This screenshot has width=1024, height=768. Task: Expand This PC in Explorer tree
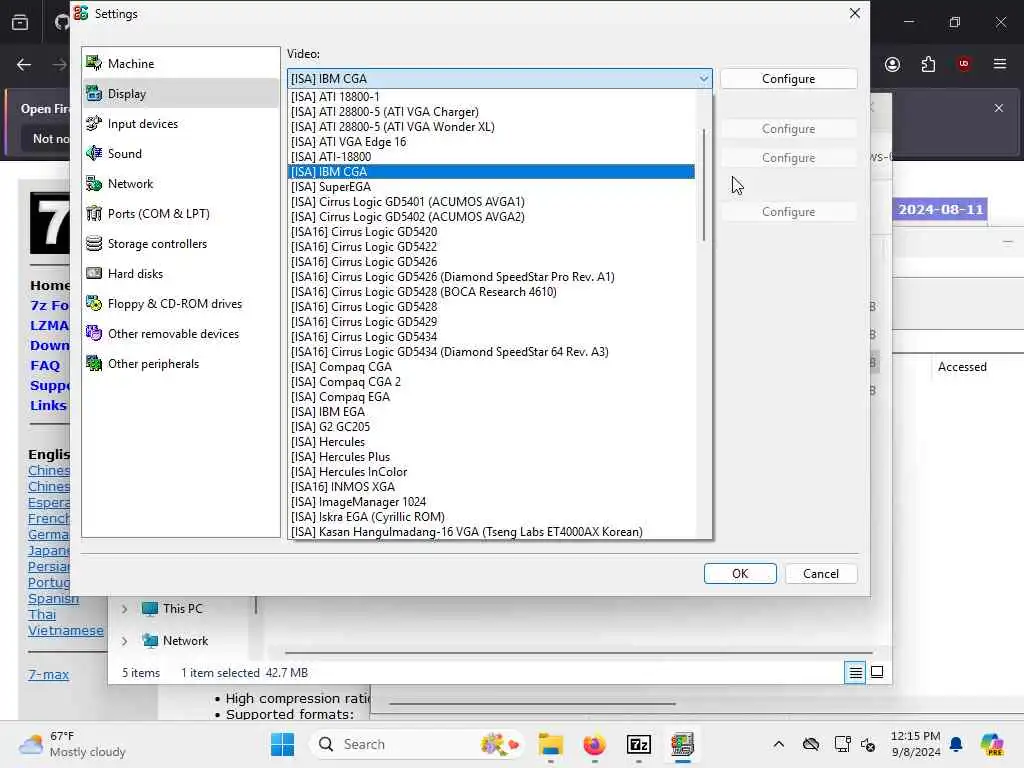(124, 609)
